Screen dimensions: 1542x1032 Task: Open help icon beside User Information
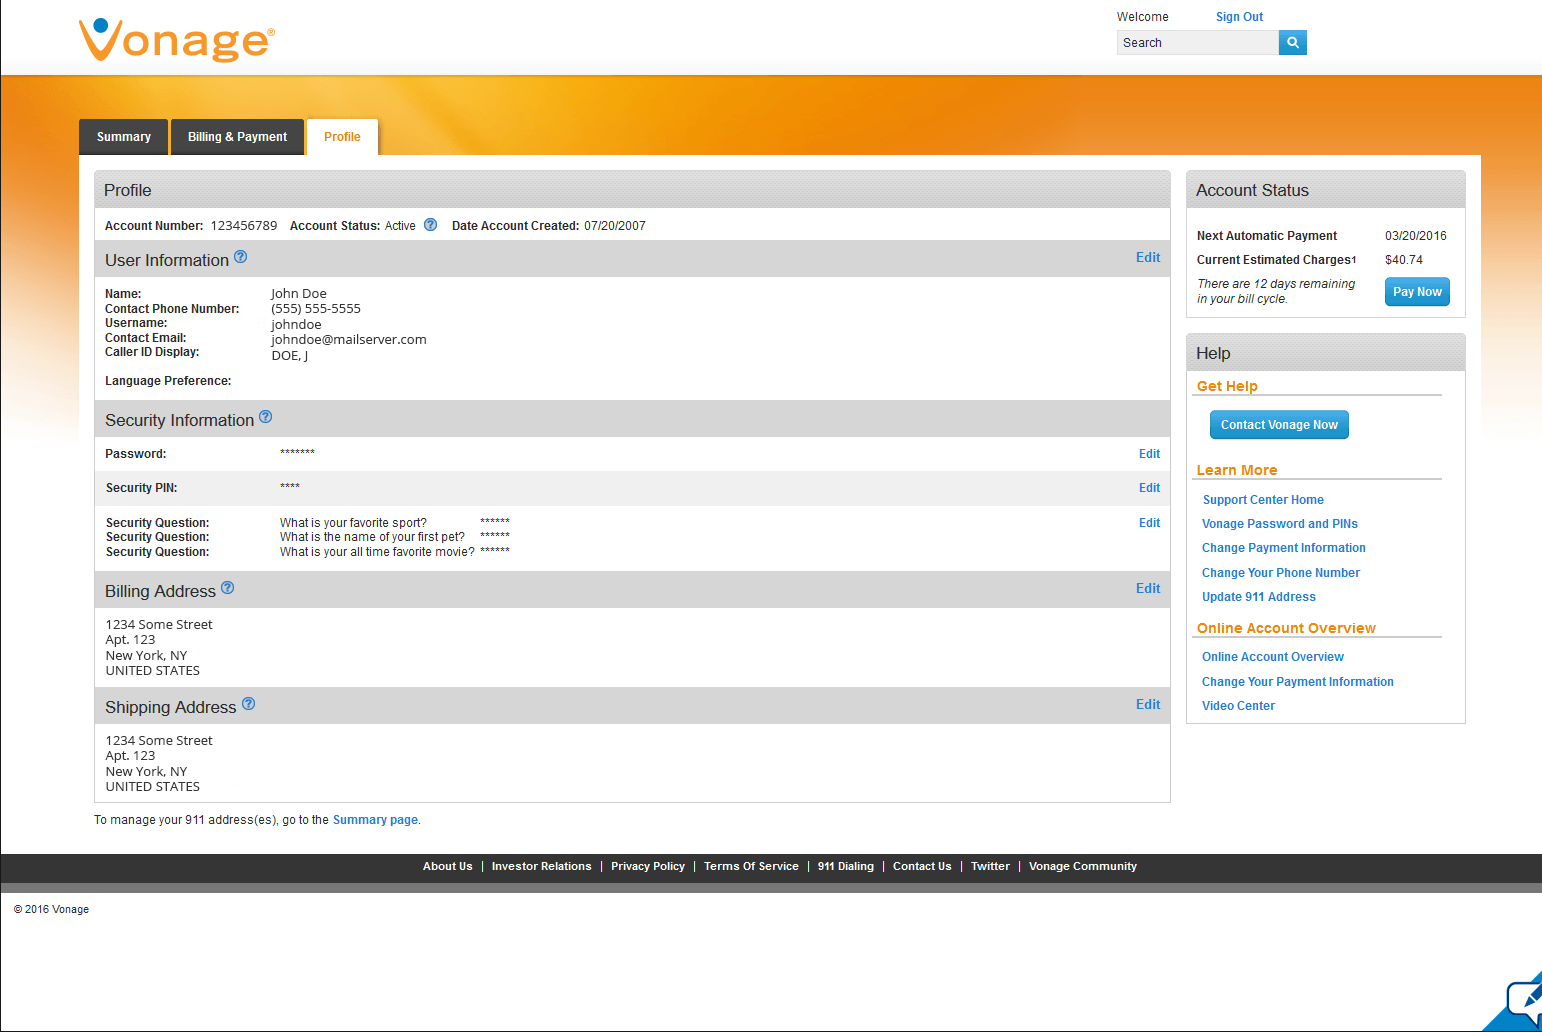click(241, 257)
